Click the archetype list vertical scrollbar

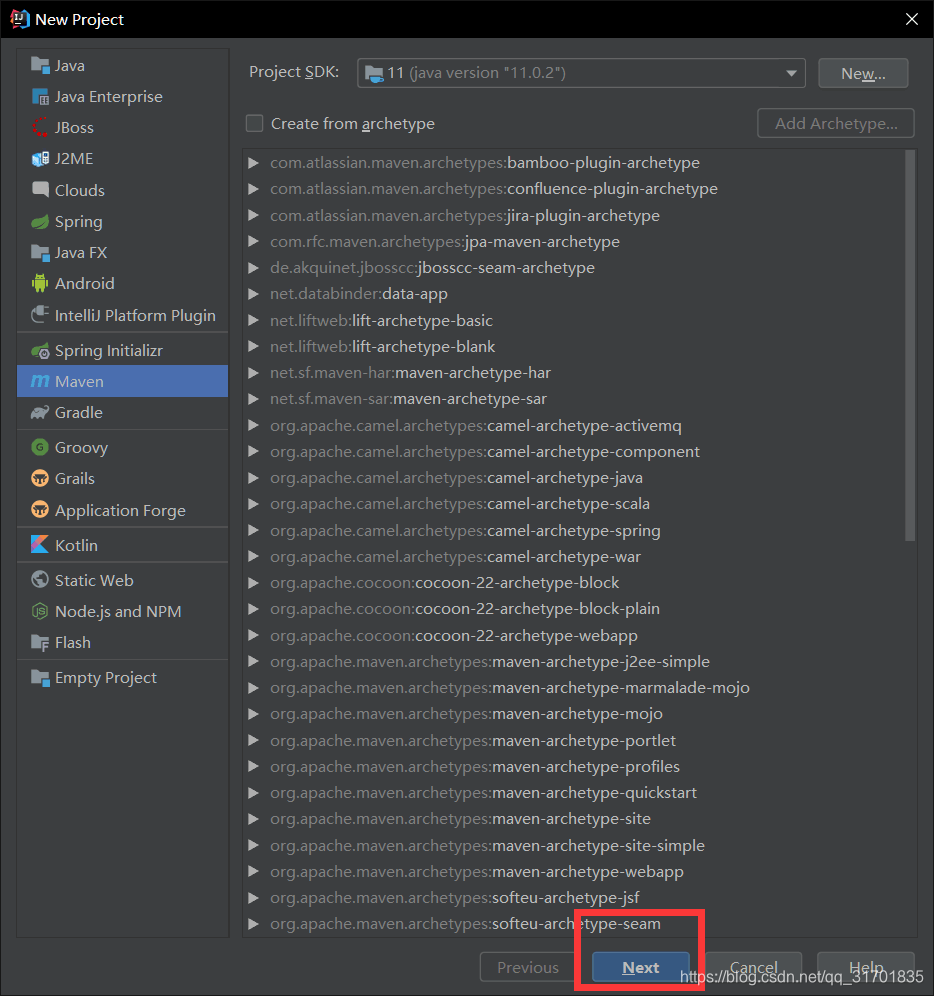pyautogui.click(x=910, y=346)
